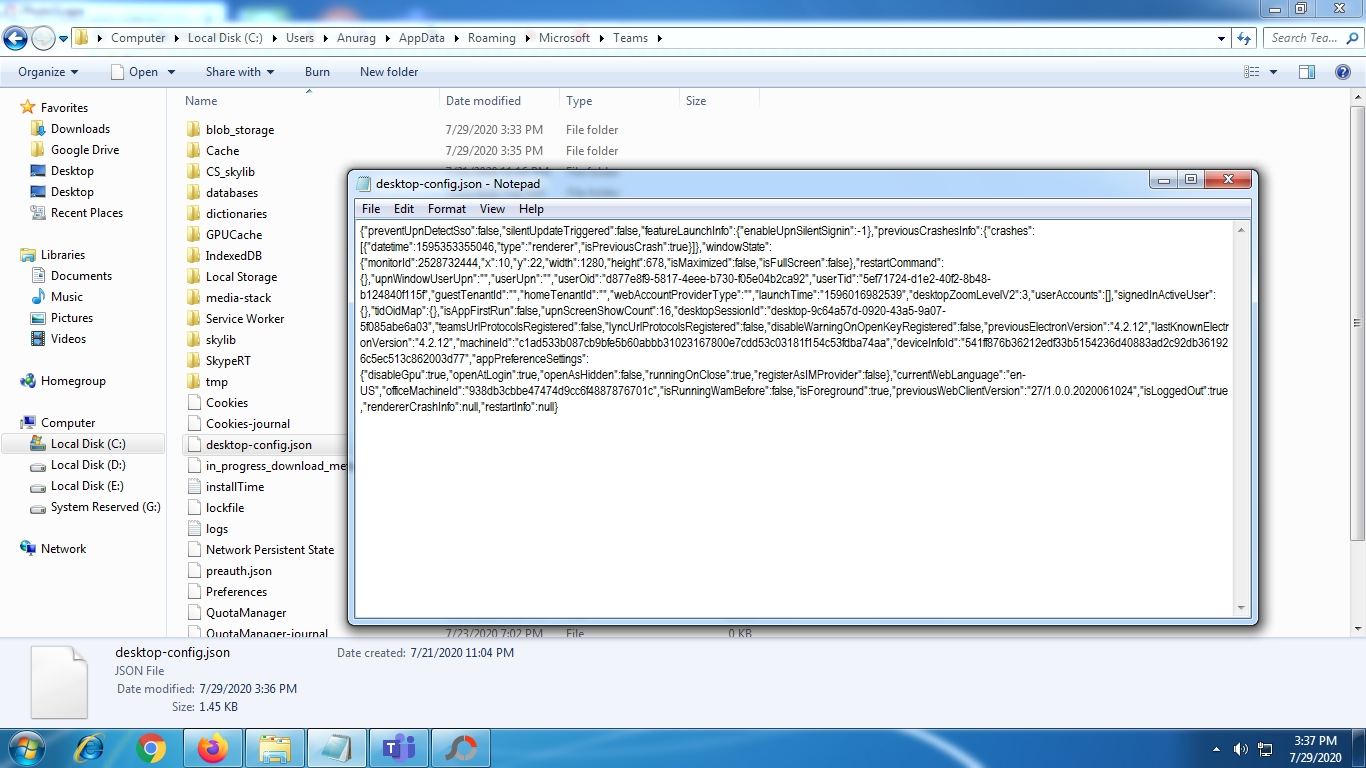1366x768 pixels.
Task: Open the Share with dropdown
Action: click(240, 72)
